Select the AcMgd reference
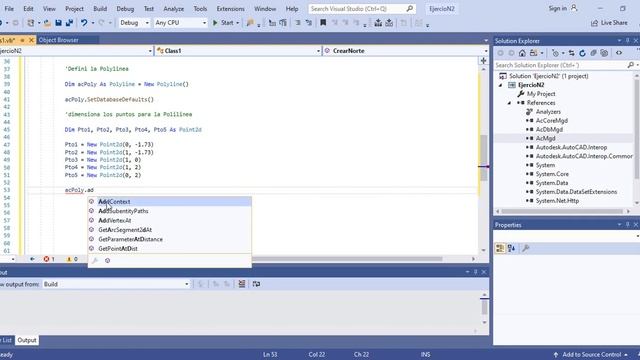The image size is (640, 360). tap(545, 138)
